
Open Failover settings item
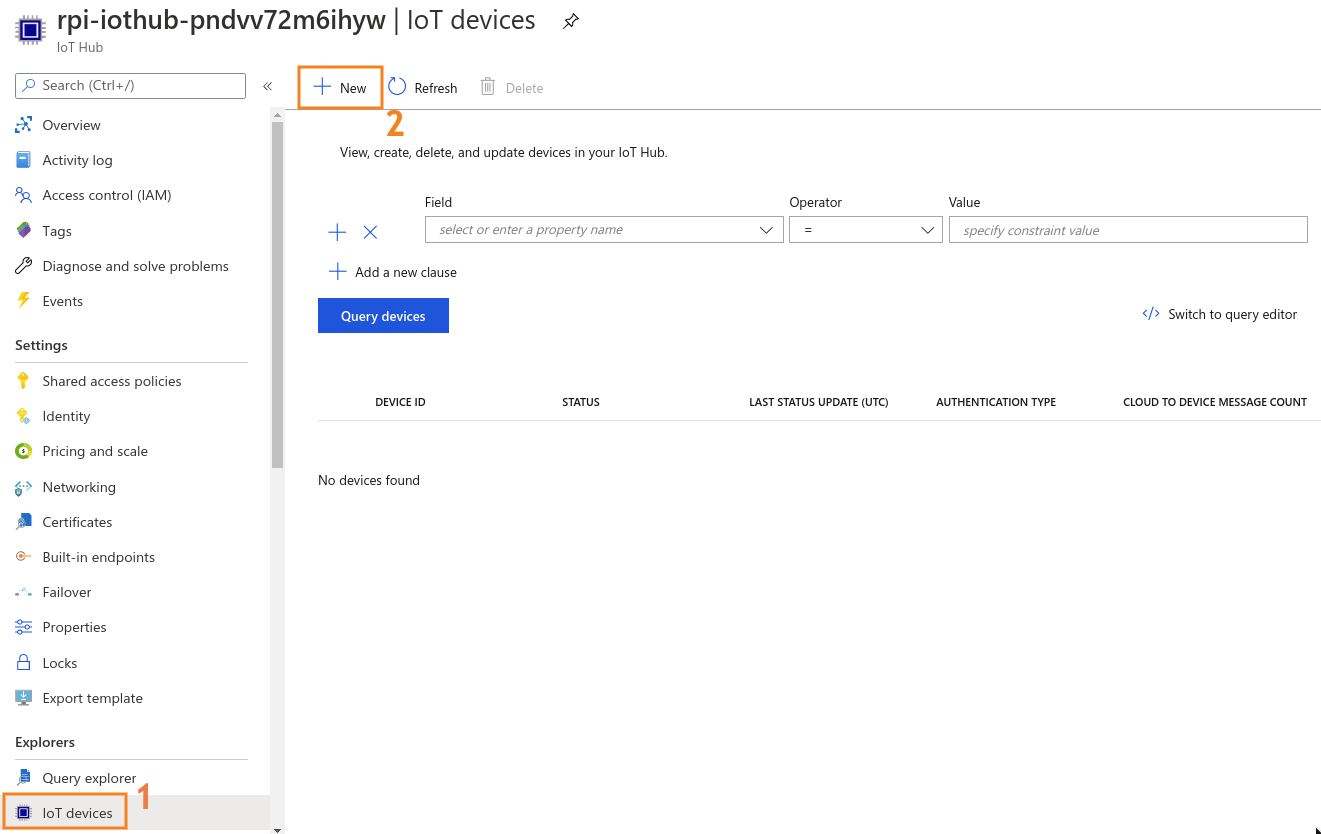click(67, 592)
